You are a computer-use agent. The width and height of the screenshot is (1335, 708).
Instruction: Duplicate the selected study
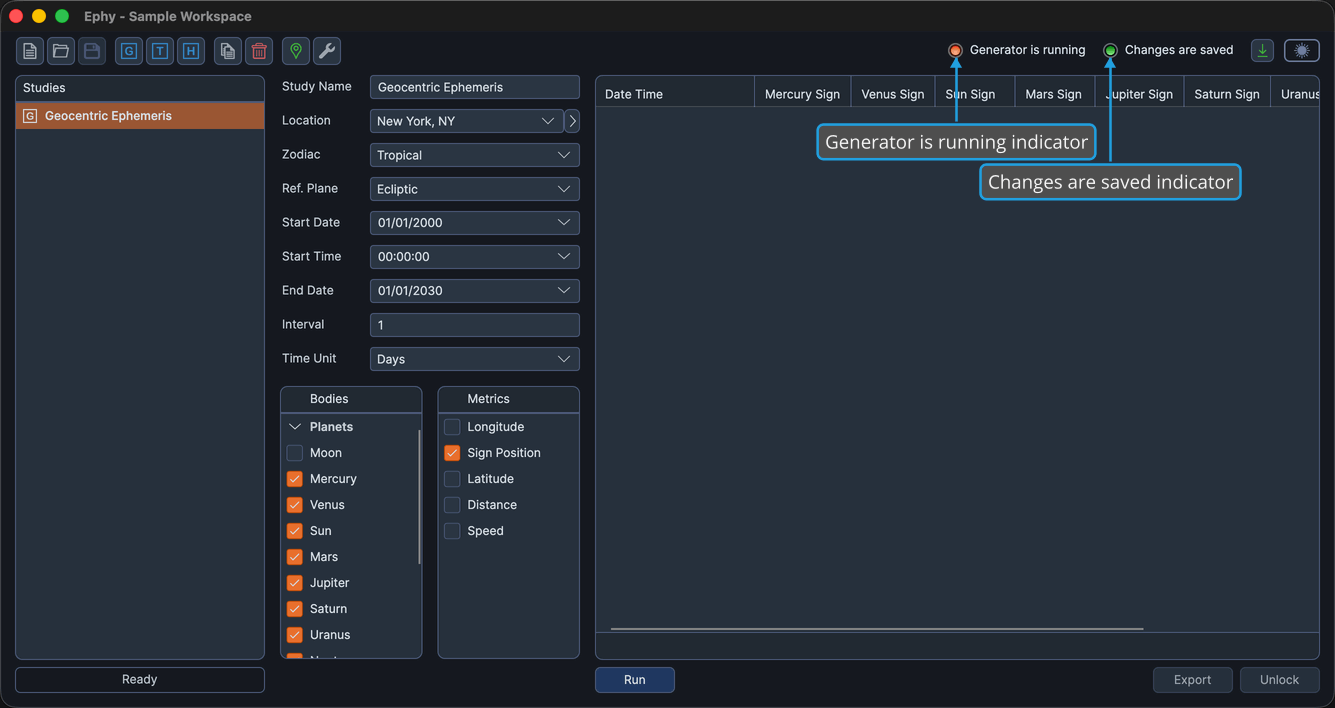228,51
